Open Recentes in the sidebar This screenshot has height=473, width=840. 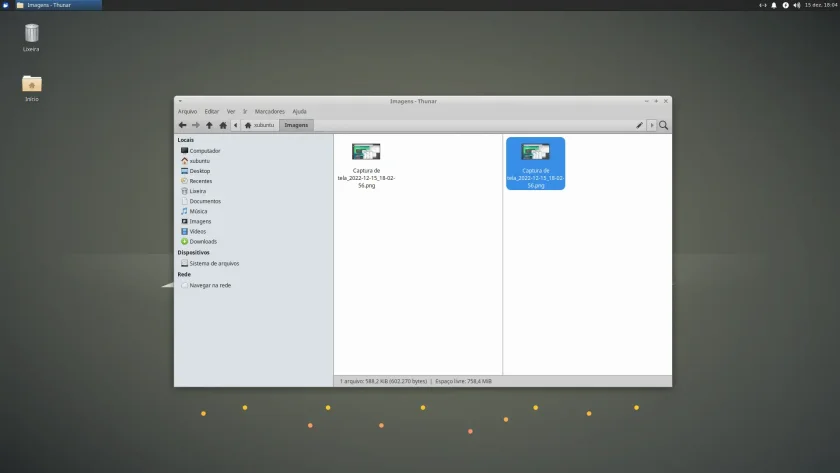click(x=200, y=182)
